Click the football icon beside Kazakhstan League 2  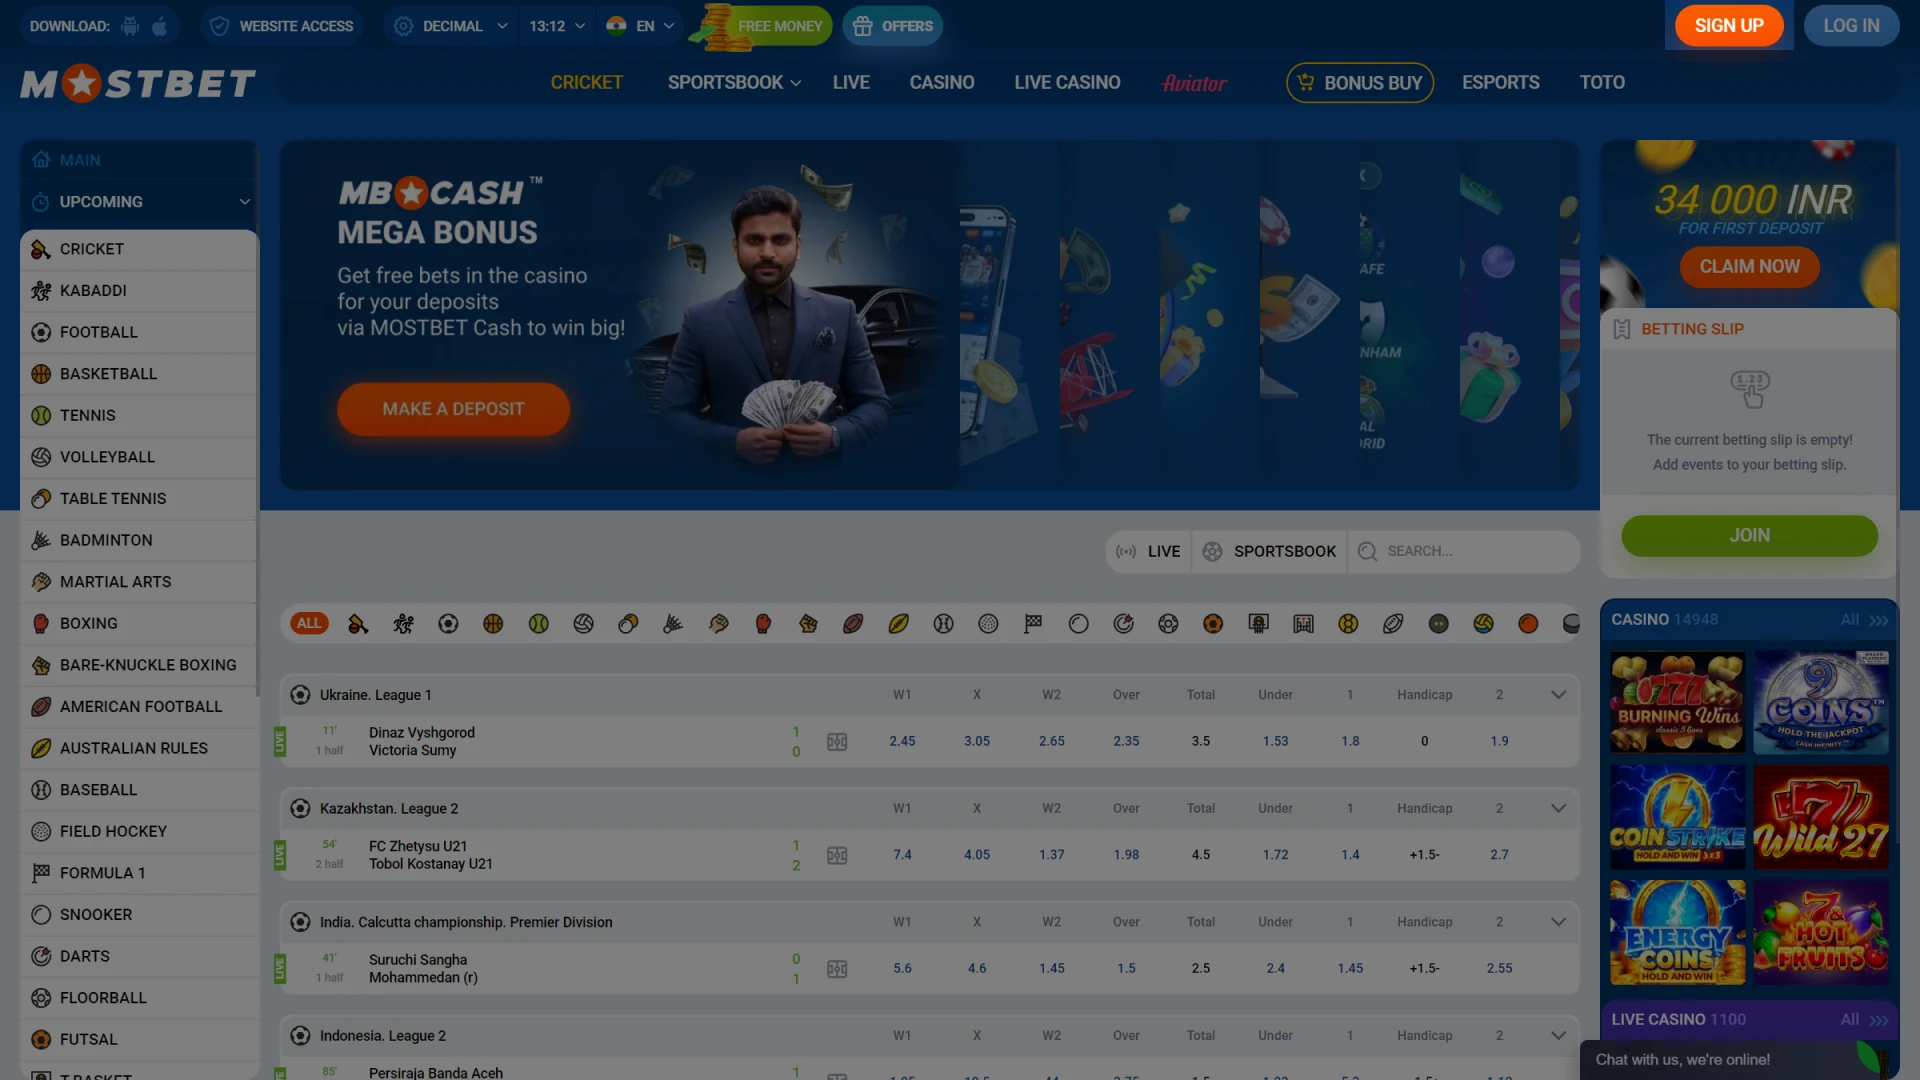click(x=300, y=809)
